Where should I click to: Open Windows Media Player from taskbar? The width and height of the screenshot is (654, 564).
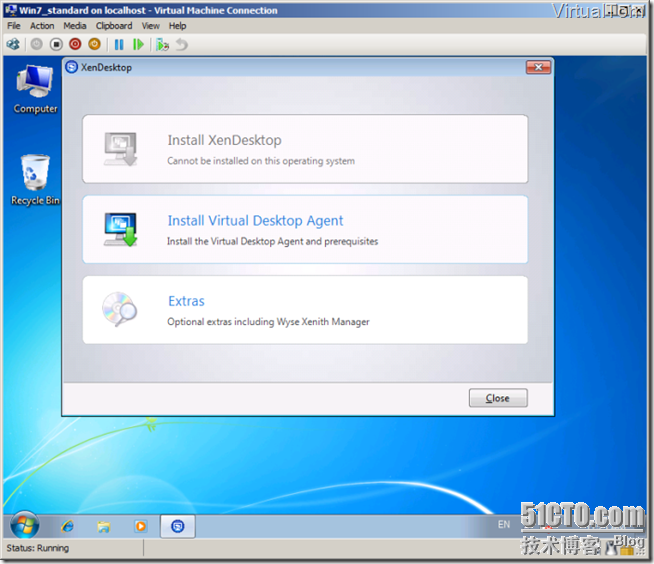pyautogui.click(x=141, y=526)
